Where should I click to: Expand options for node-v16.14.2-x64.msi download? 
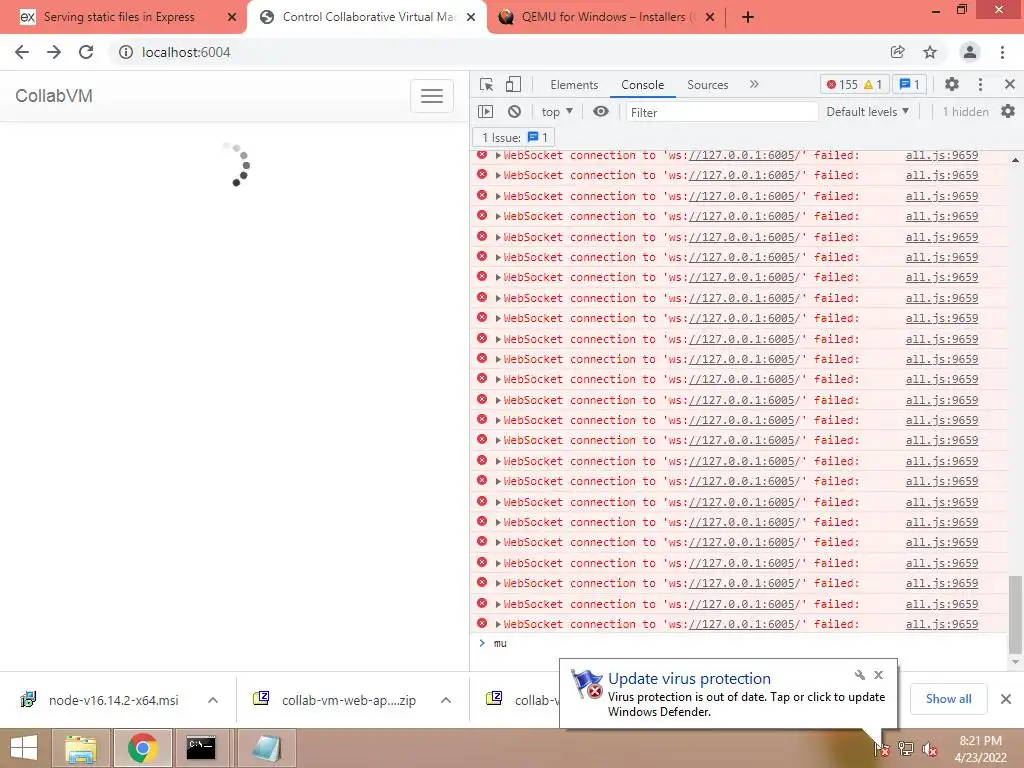[213, 700]
